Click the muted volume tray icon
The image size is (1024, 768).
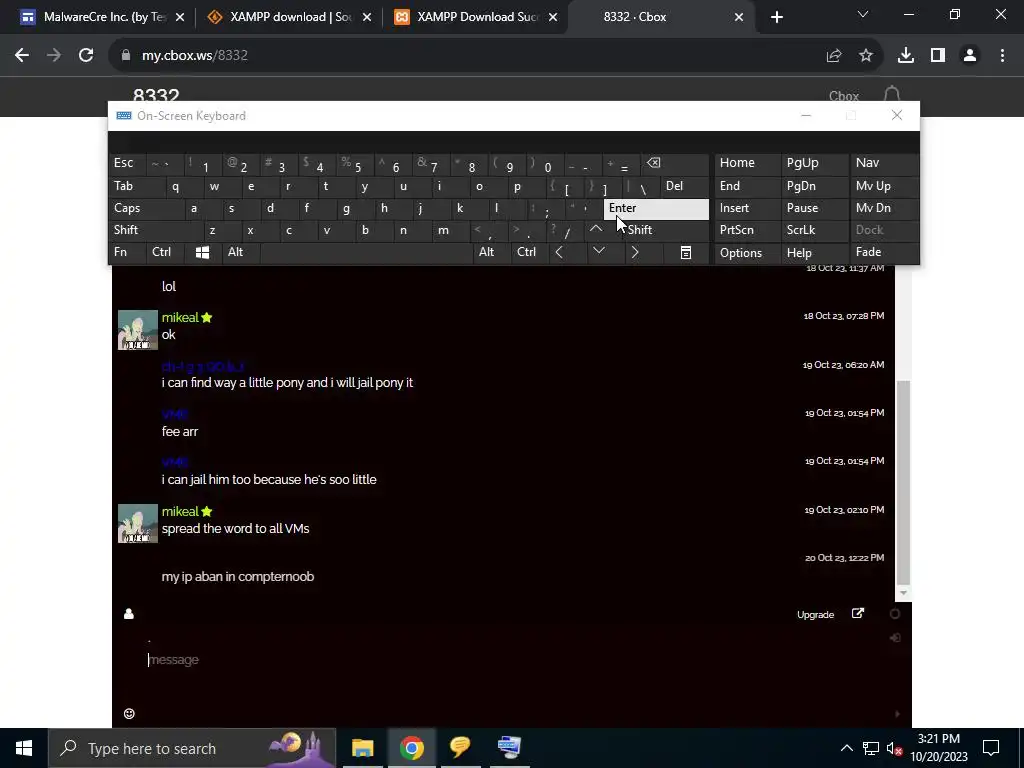894,748
